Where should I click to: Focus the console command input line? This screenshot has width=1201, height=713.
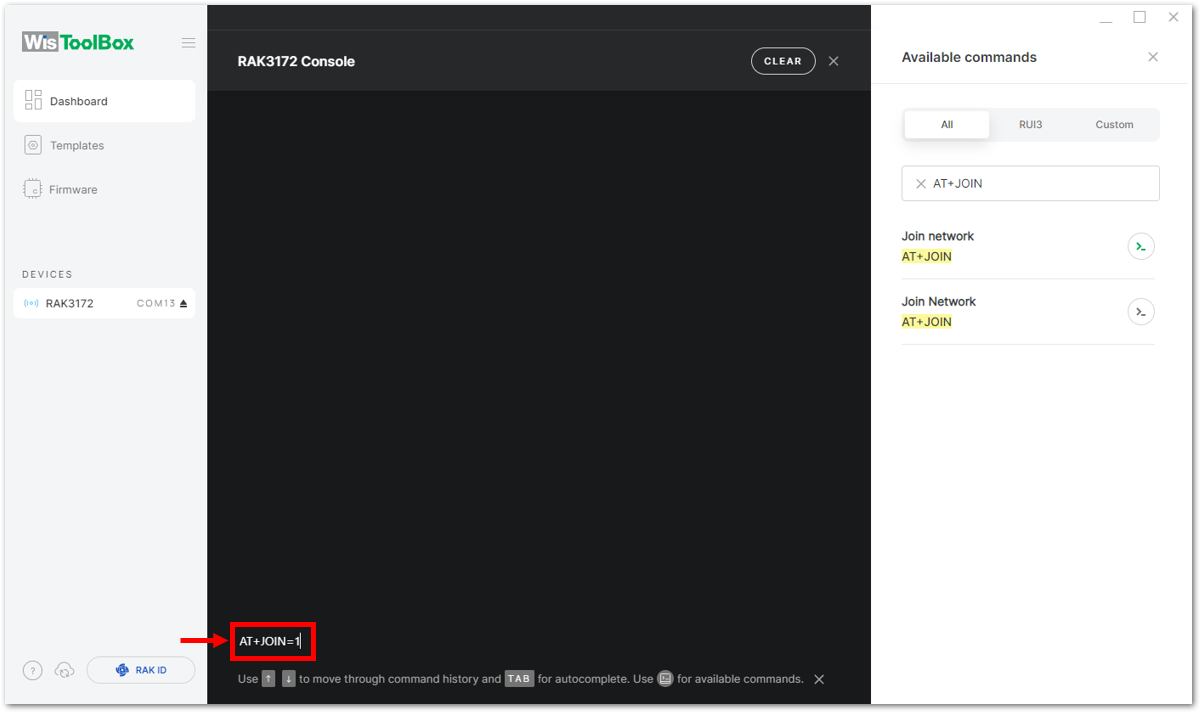point(538,641)
